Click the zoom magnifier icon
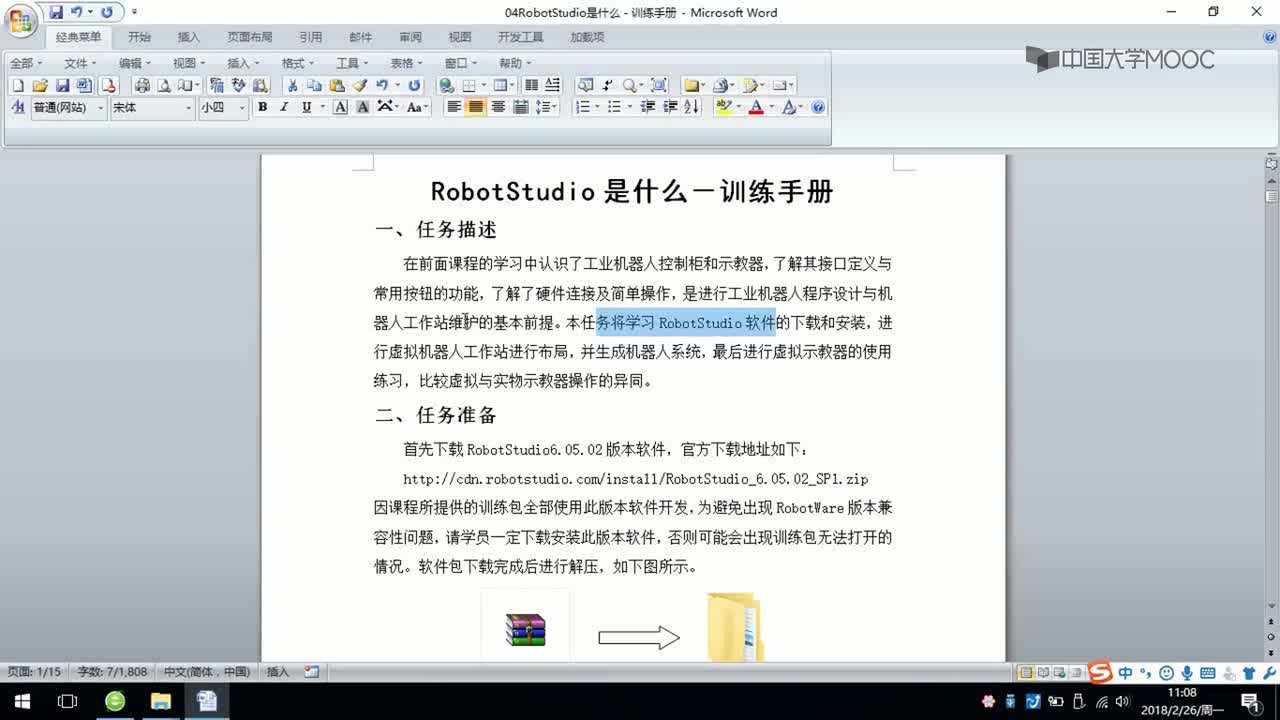The width and height of the screenshot is (1280, 720). [629, 86]
